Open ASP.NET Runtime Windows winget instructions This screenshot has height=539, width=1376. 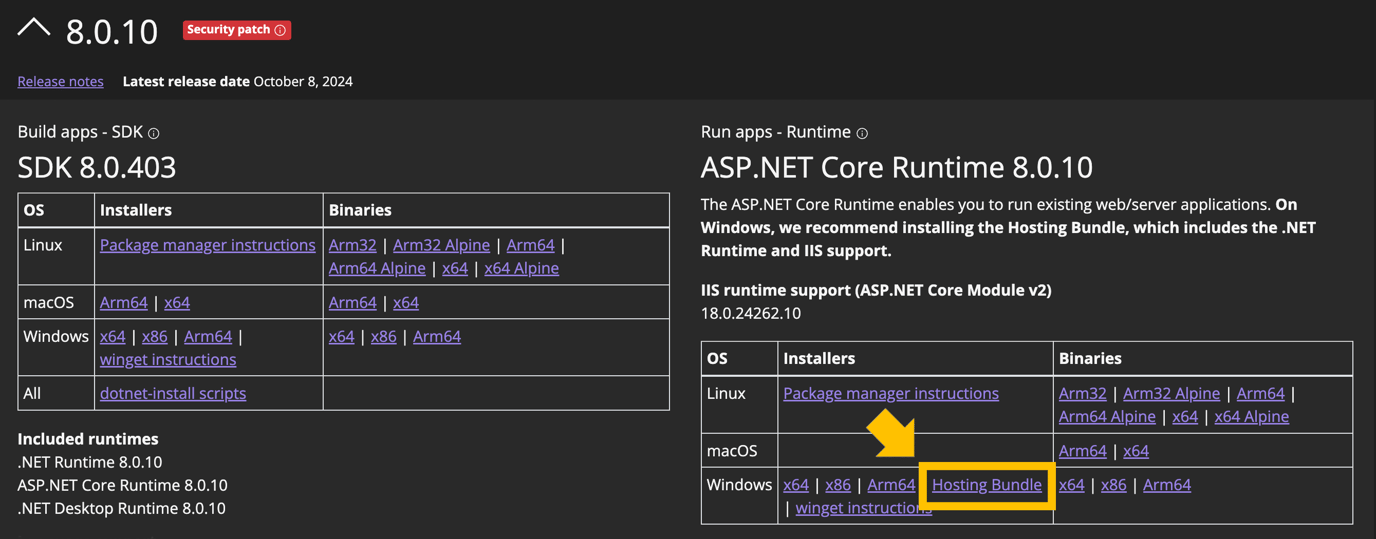click(863, 508)
